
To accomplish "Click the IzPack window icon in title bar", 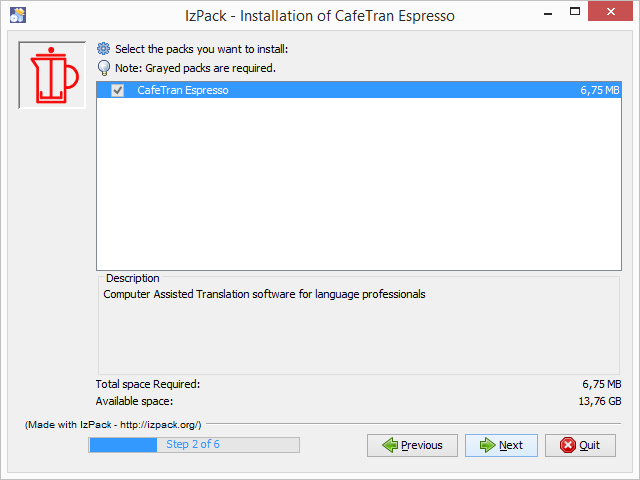I will click(17, 14).
